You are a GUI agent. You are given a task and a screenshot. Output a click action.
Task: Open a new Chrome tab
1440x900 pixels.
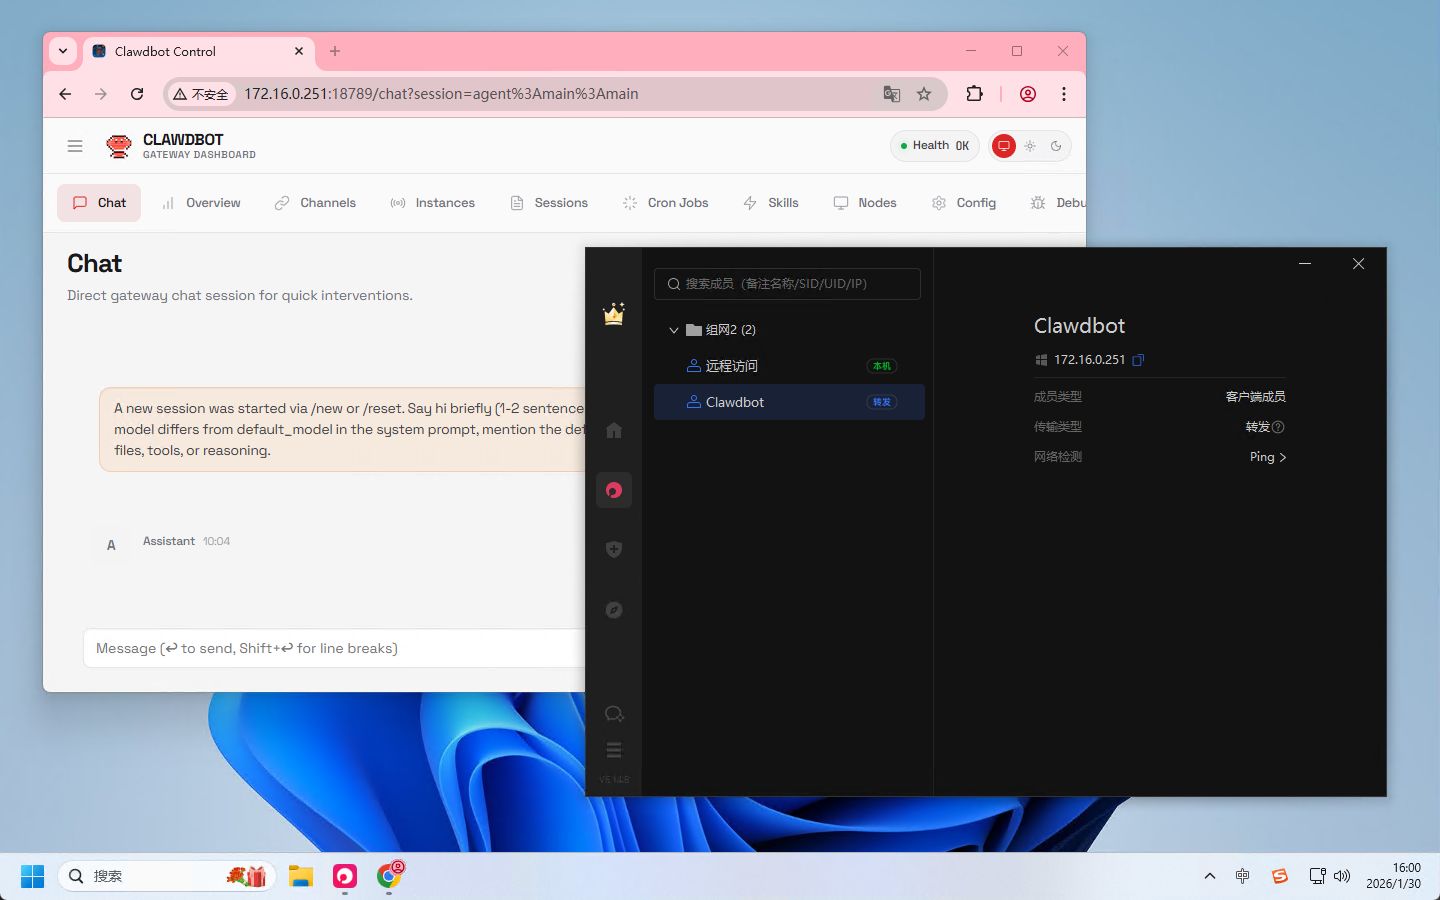coord(335,51)
